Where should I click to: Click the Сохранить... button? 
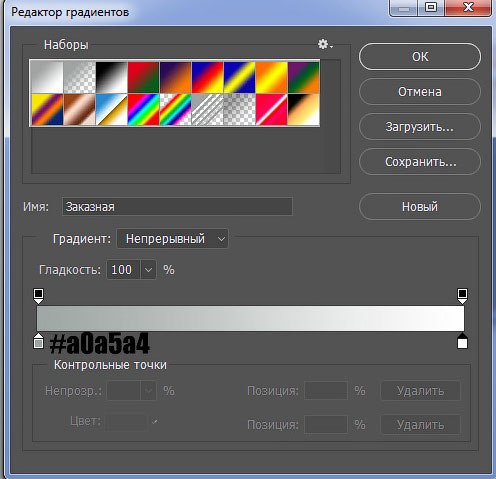tap(420, 162)
